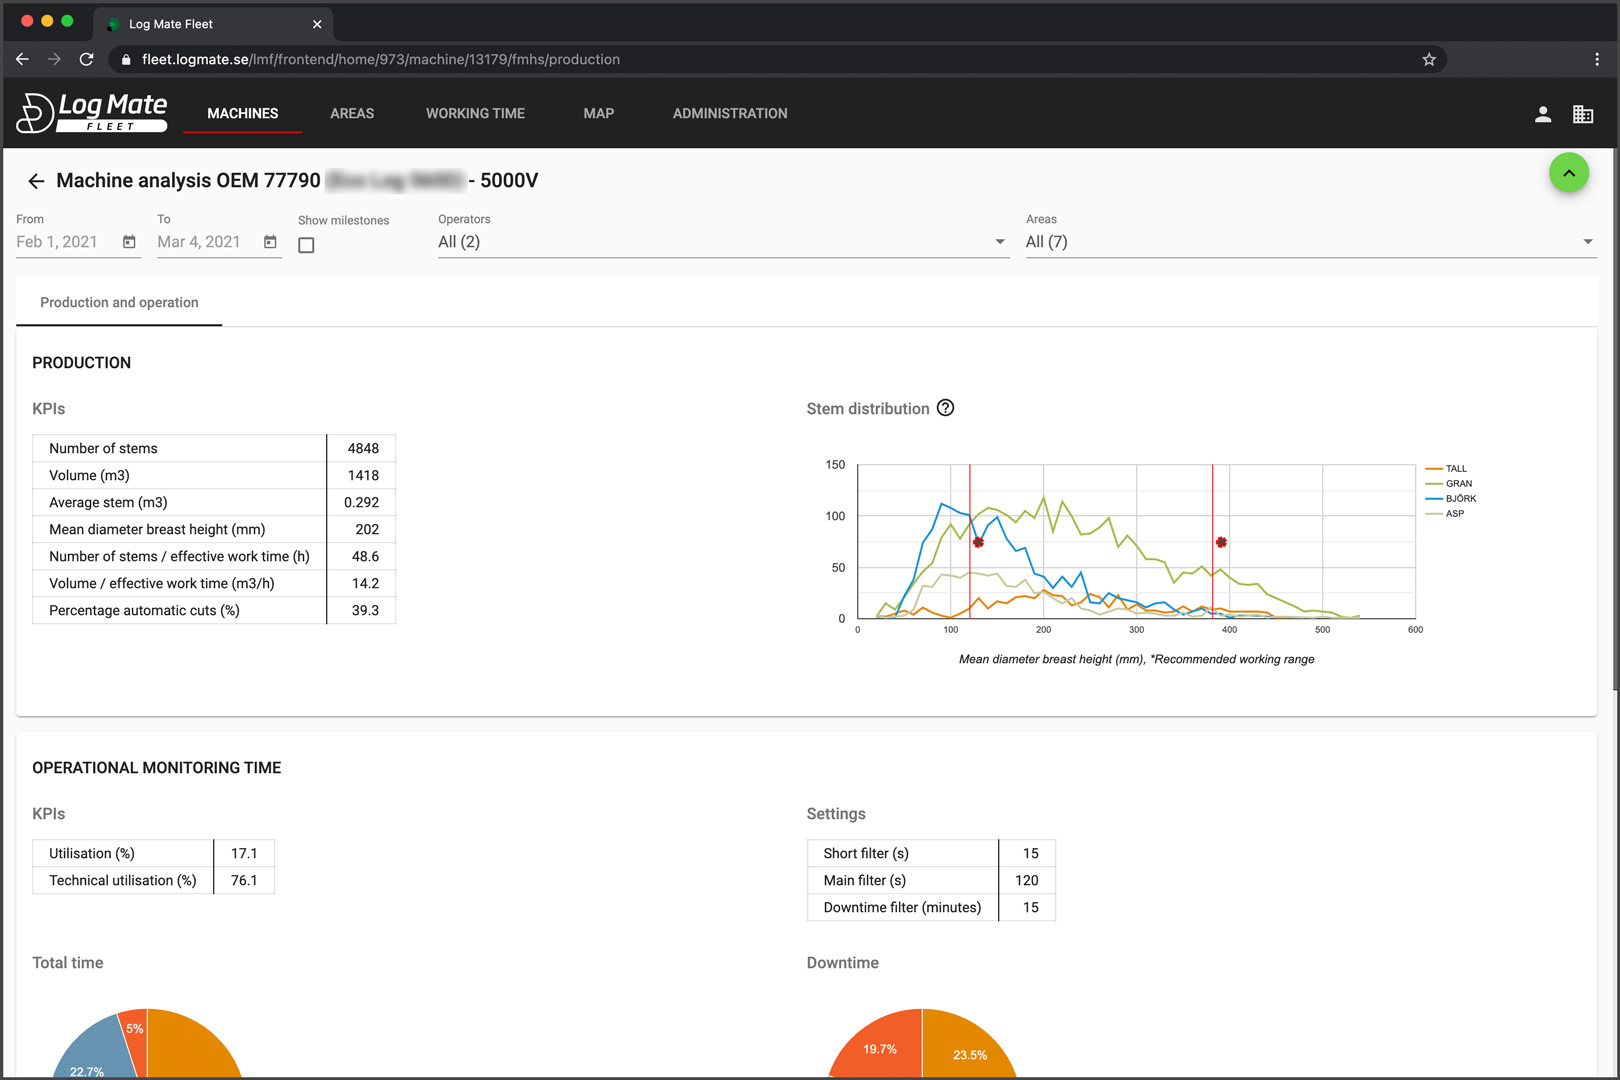This screenshot has width=1620, height=1080.
Task: Click the page vertical scrollbar
Action: [x=1614, y=418]
